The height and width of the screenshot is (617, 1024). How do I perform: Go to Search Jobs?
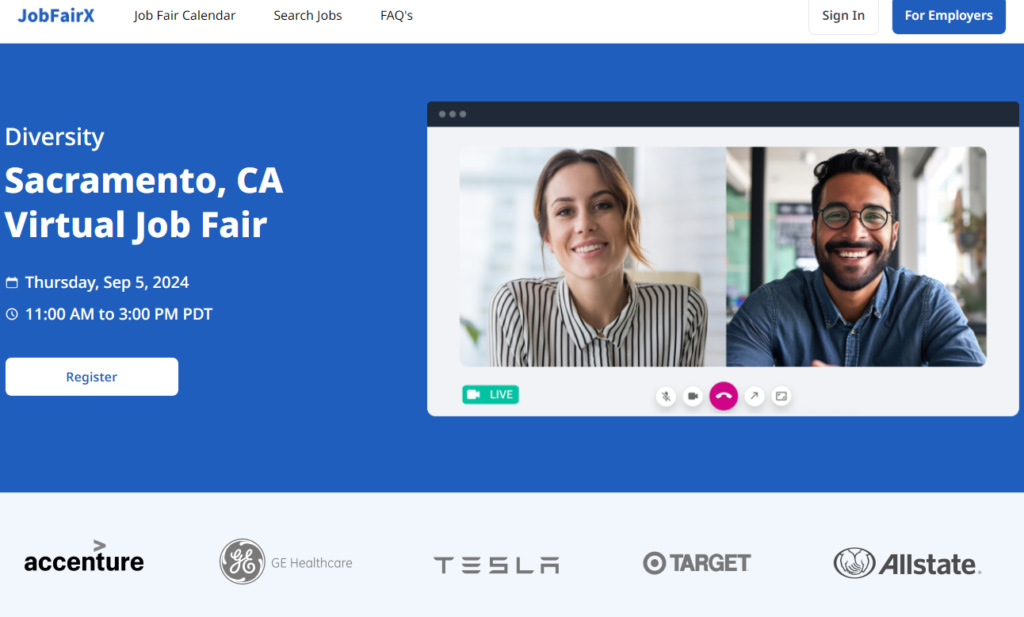[x=308, y=16]
